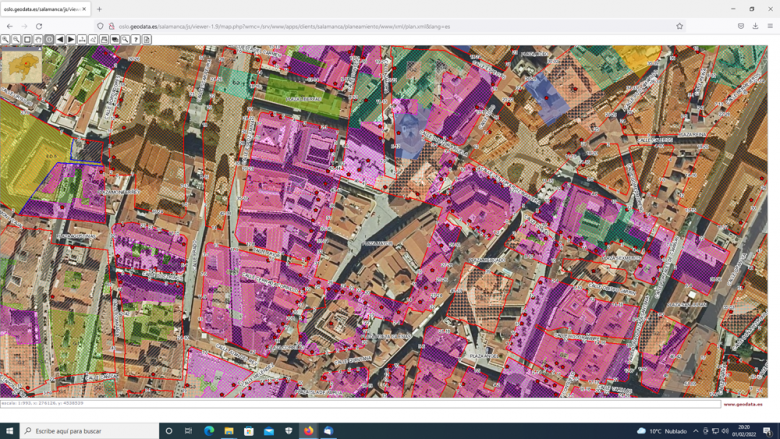Screen dimensions: 780x439
Task: Go to previous map extent arrow
Action: point(60,40)
